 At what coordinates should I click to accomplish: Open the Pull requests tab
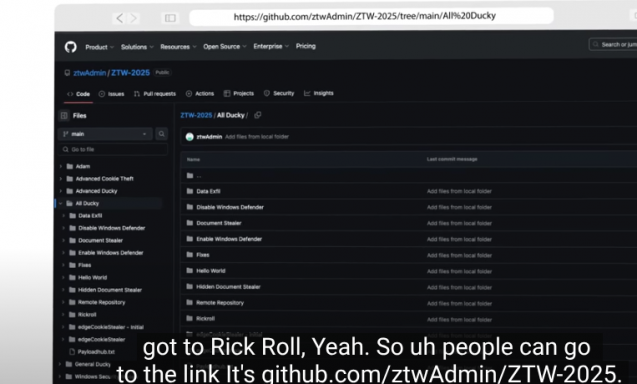coord(155,94)
